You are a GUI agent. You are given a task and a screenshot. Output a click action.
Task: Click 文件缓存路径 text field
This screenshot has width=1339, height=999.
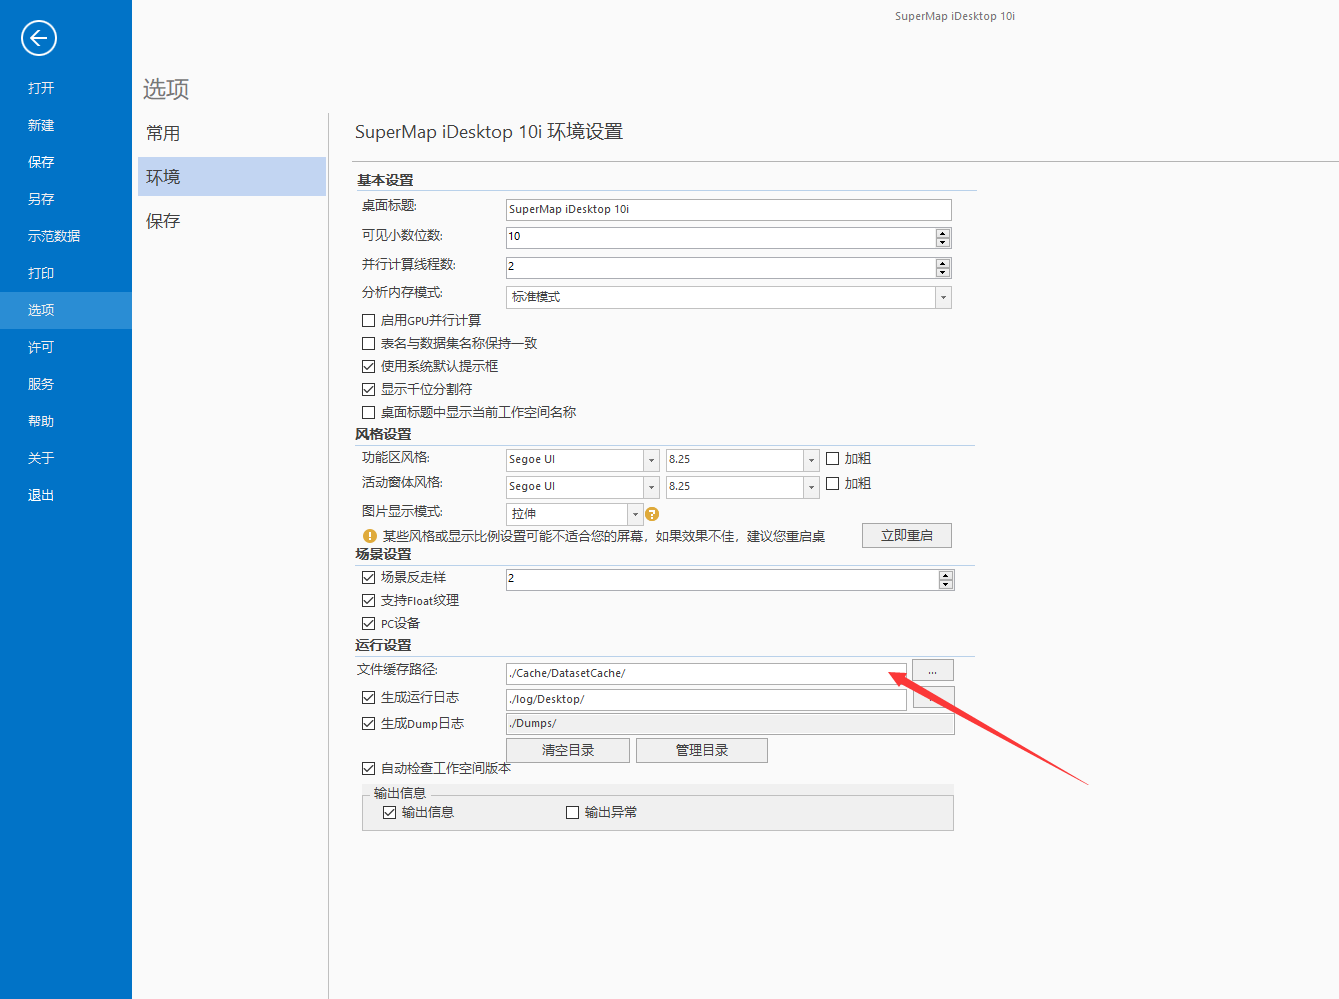coord(706,674)
